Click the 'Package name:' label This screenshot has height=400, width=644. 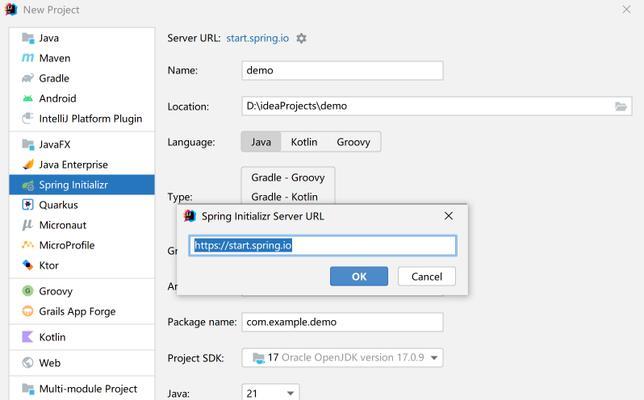coord(202,322)
